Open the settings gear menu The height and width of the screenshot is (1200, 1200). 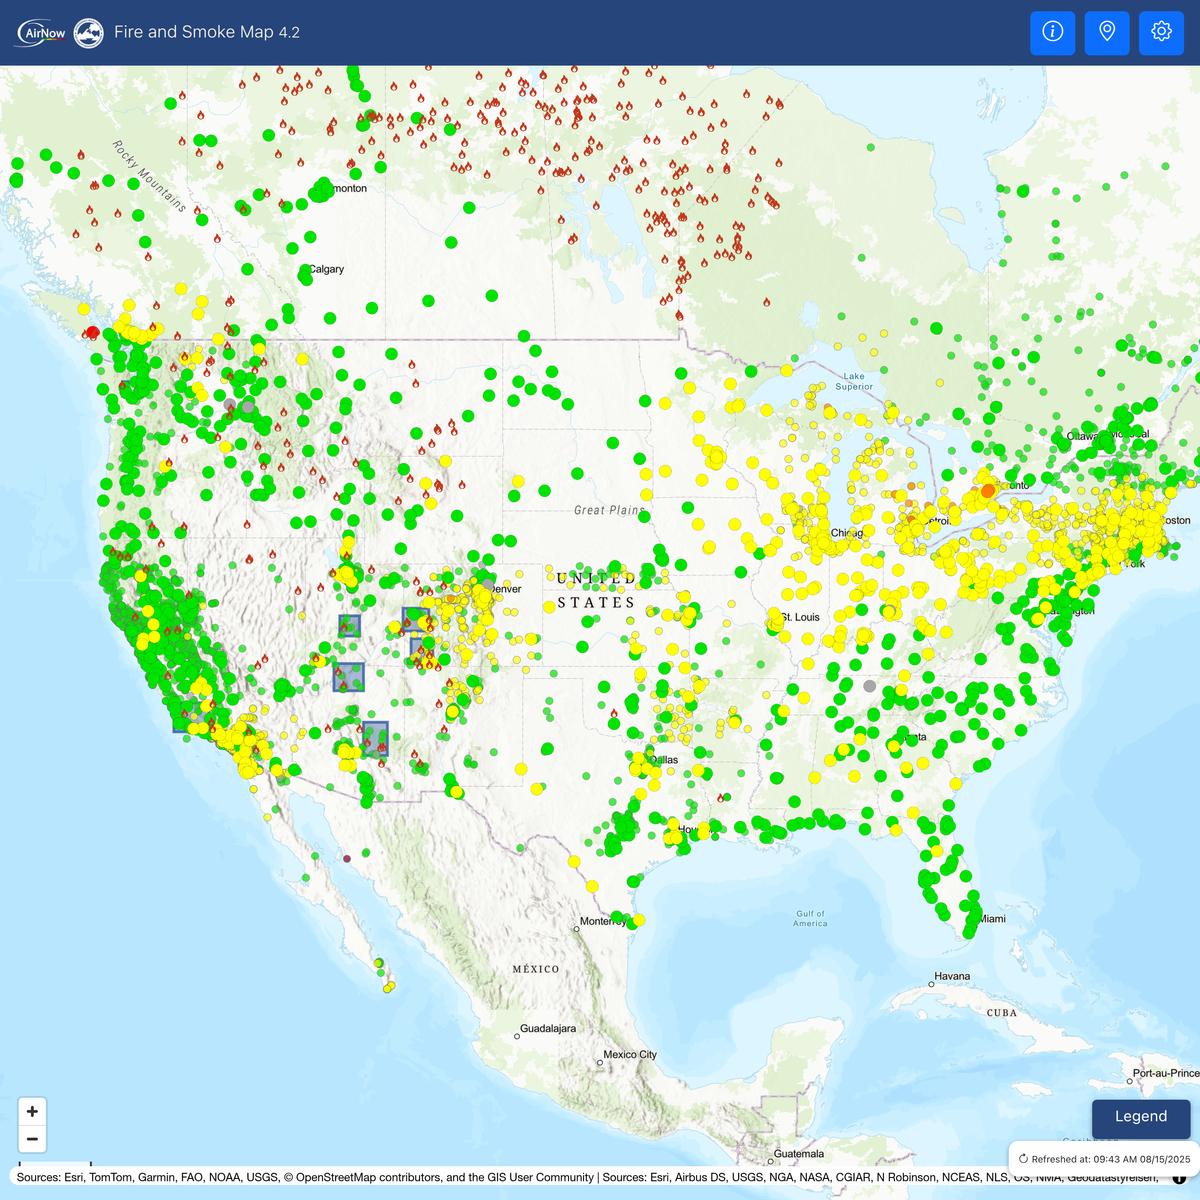tap(1161, 32)
